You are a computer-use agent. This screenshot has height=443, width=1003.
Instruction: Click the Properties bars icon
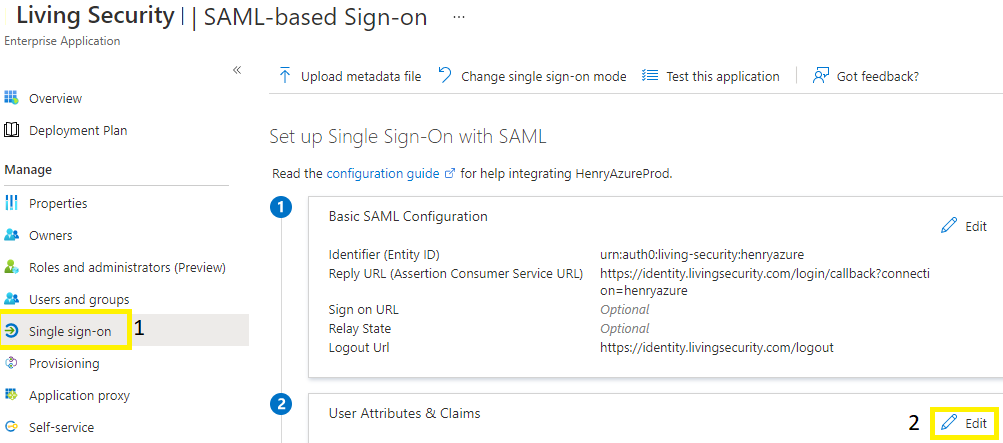coord(11,203)
